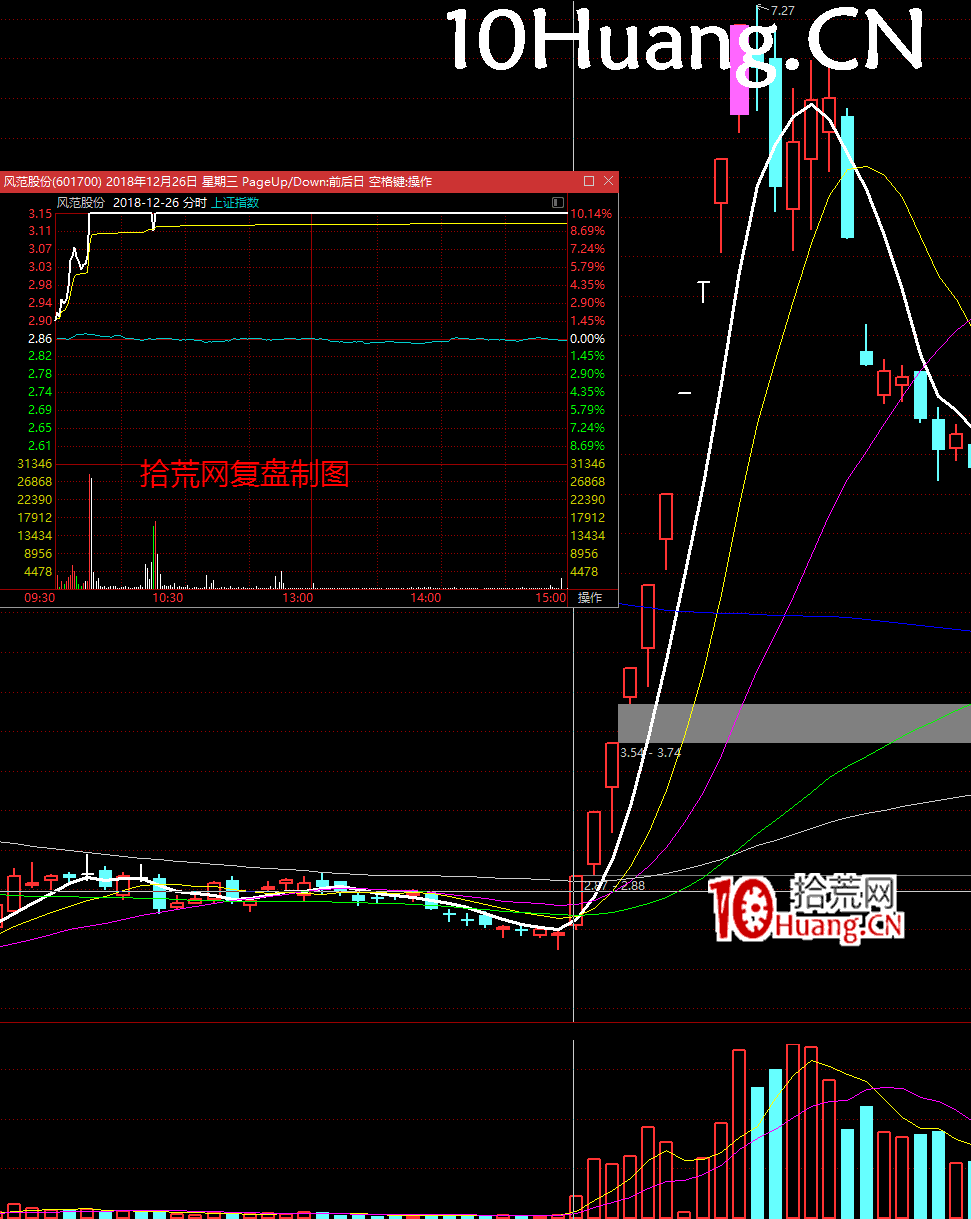Click the 2.86 previous close price label
The width and height of the screenshot is (971, 1219).
(x=40, y=339)
